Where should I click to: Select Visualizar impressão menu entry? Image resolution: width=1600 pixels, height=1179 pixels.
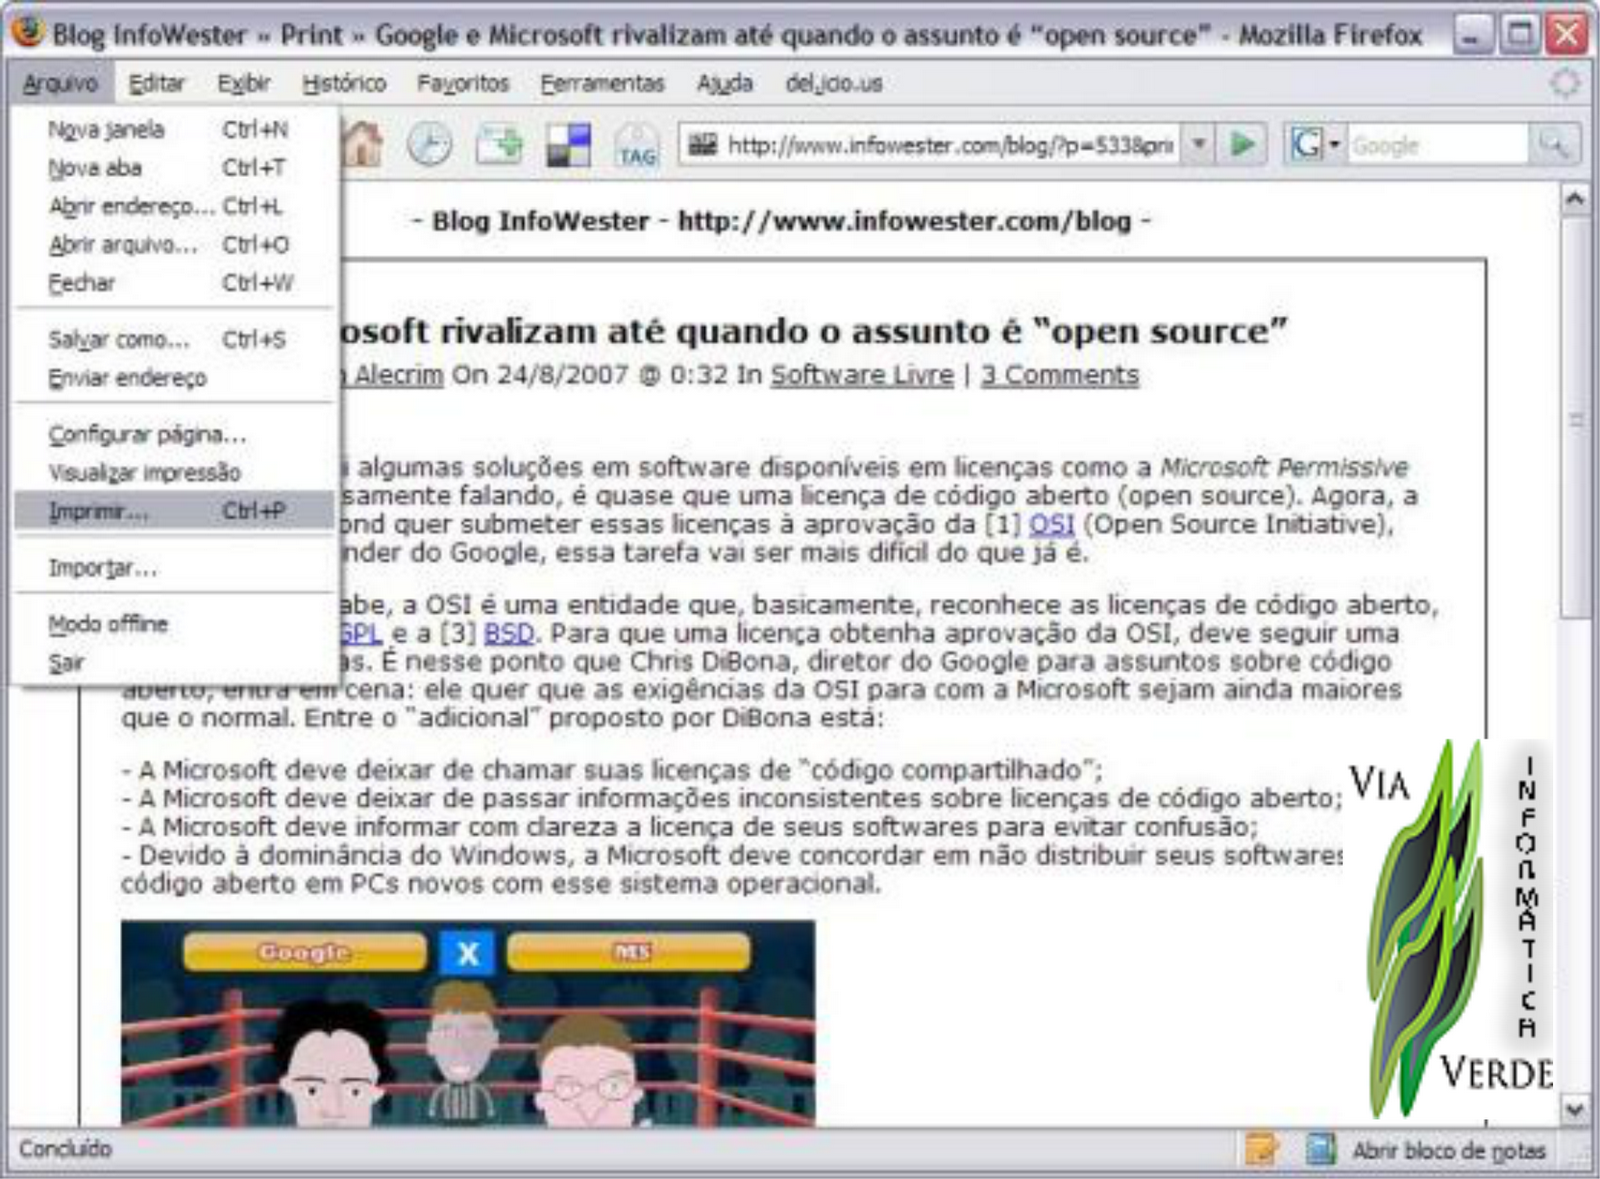coord(175,472)
